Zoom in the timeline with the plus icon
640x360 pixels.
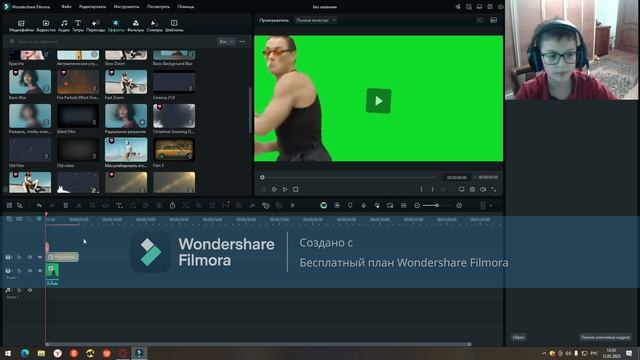pyautogui.click(x=459, y=205)
